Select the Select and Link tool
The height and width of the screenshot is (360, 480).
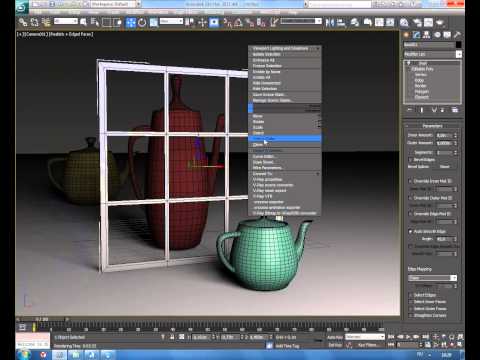point(23,22)
